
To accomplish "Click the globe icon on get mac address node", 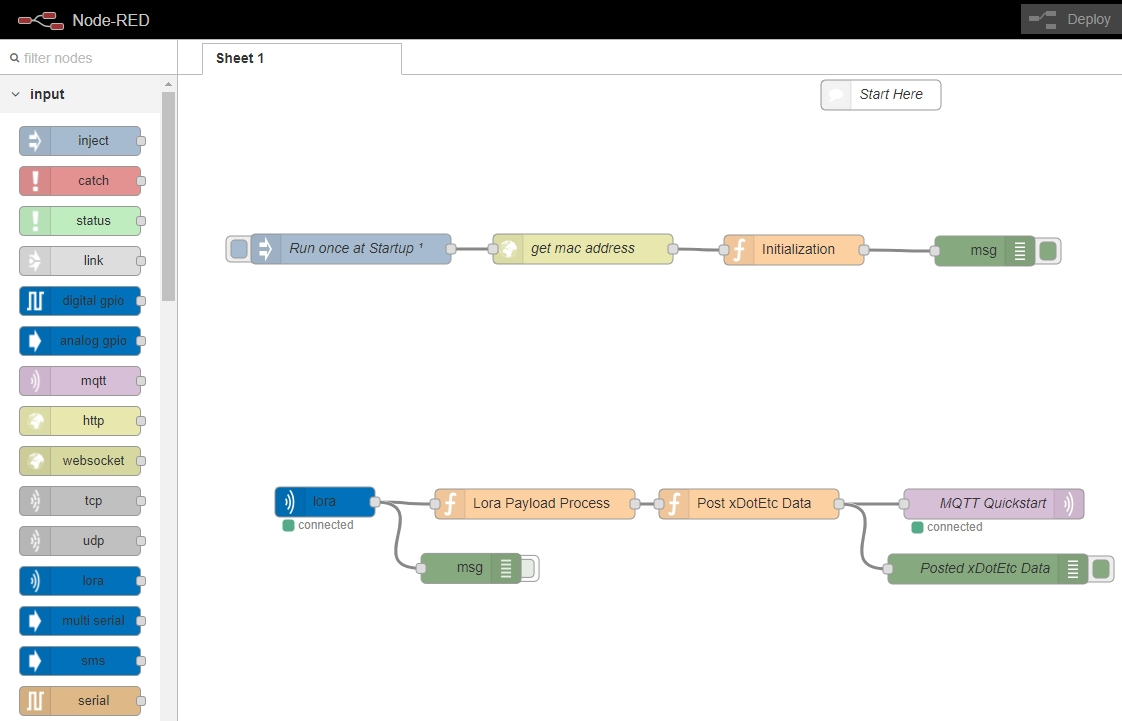I will [509, 249].
